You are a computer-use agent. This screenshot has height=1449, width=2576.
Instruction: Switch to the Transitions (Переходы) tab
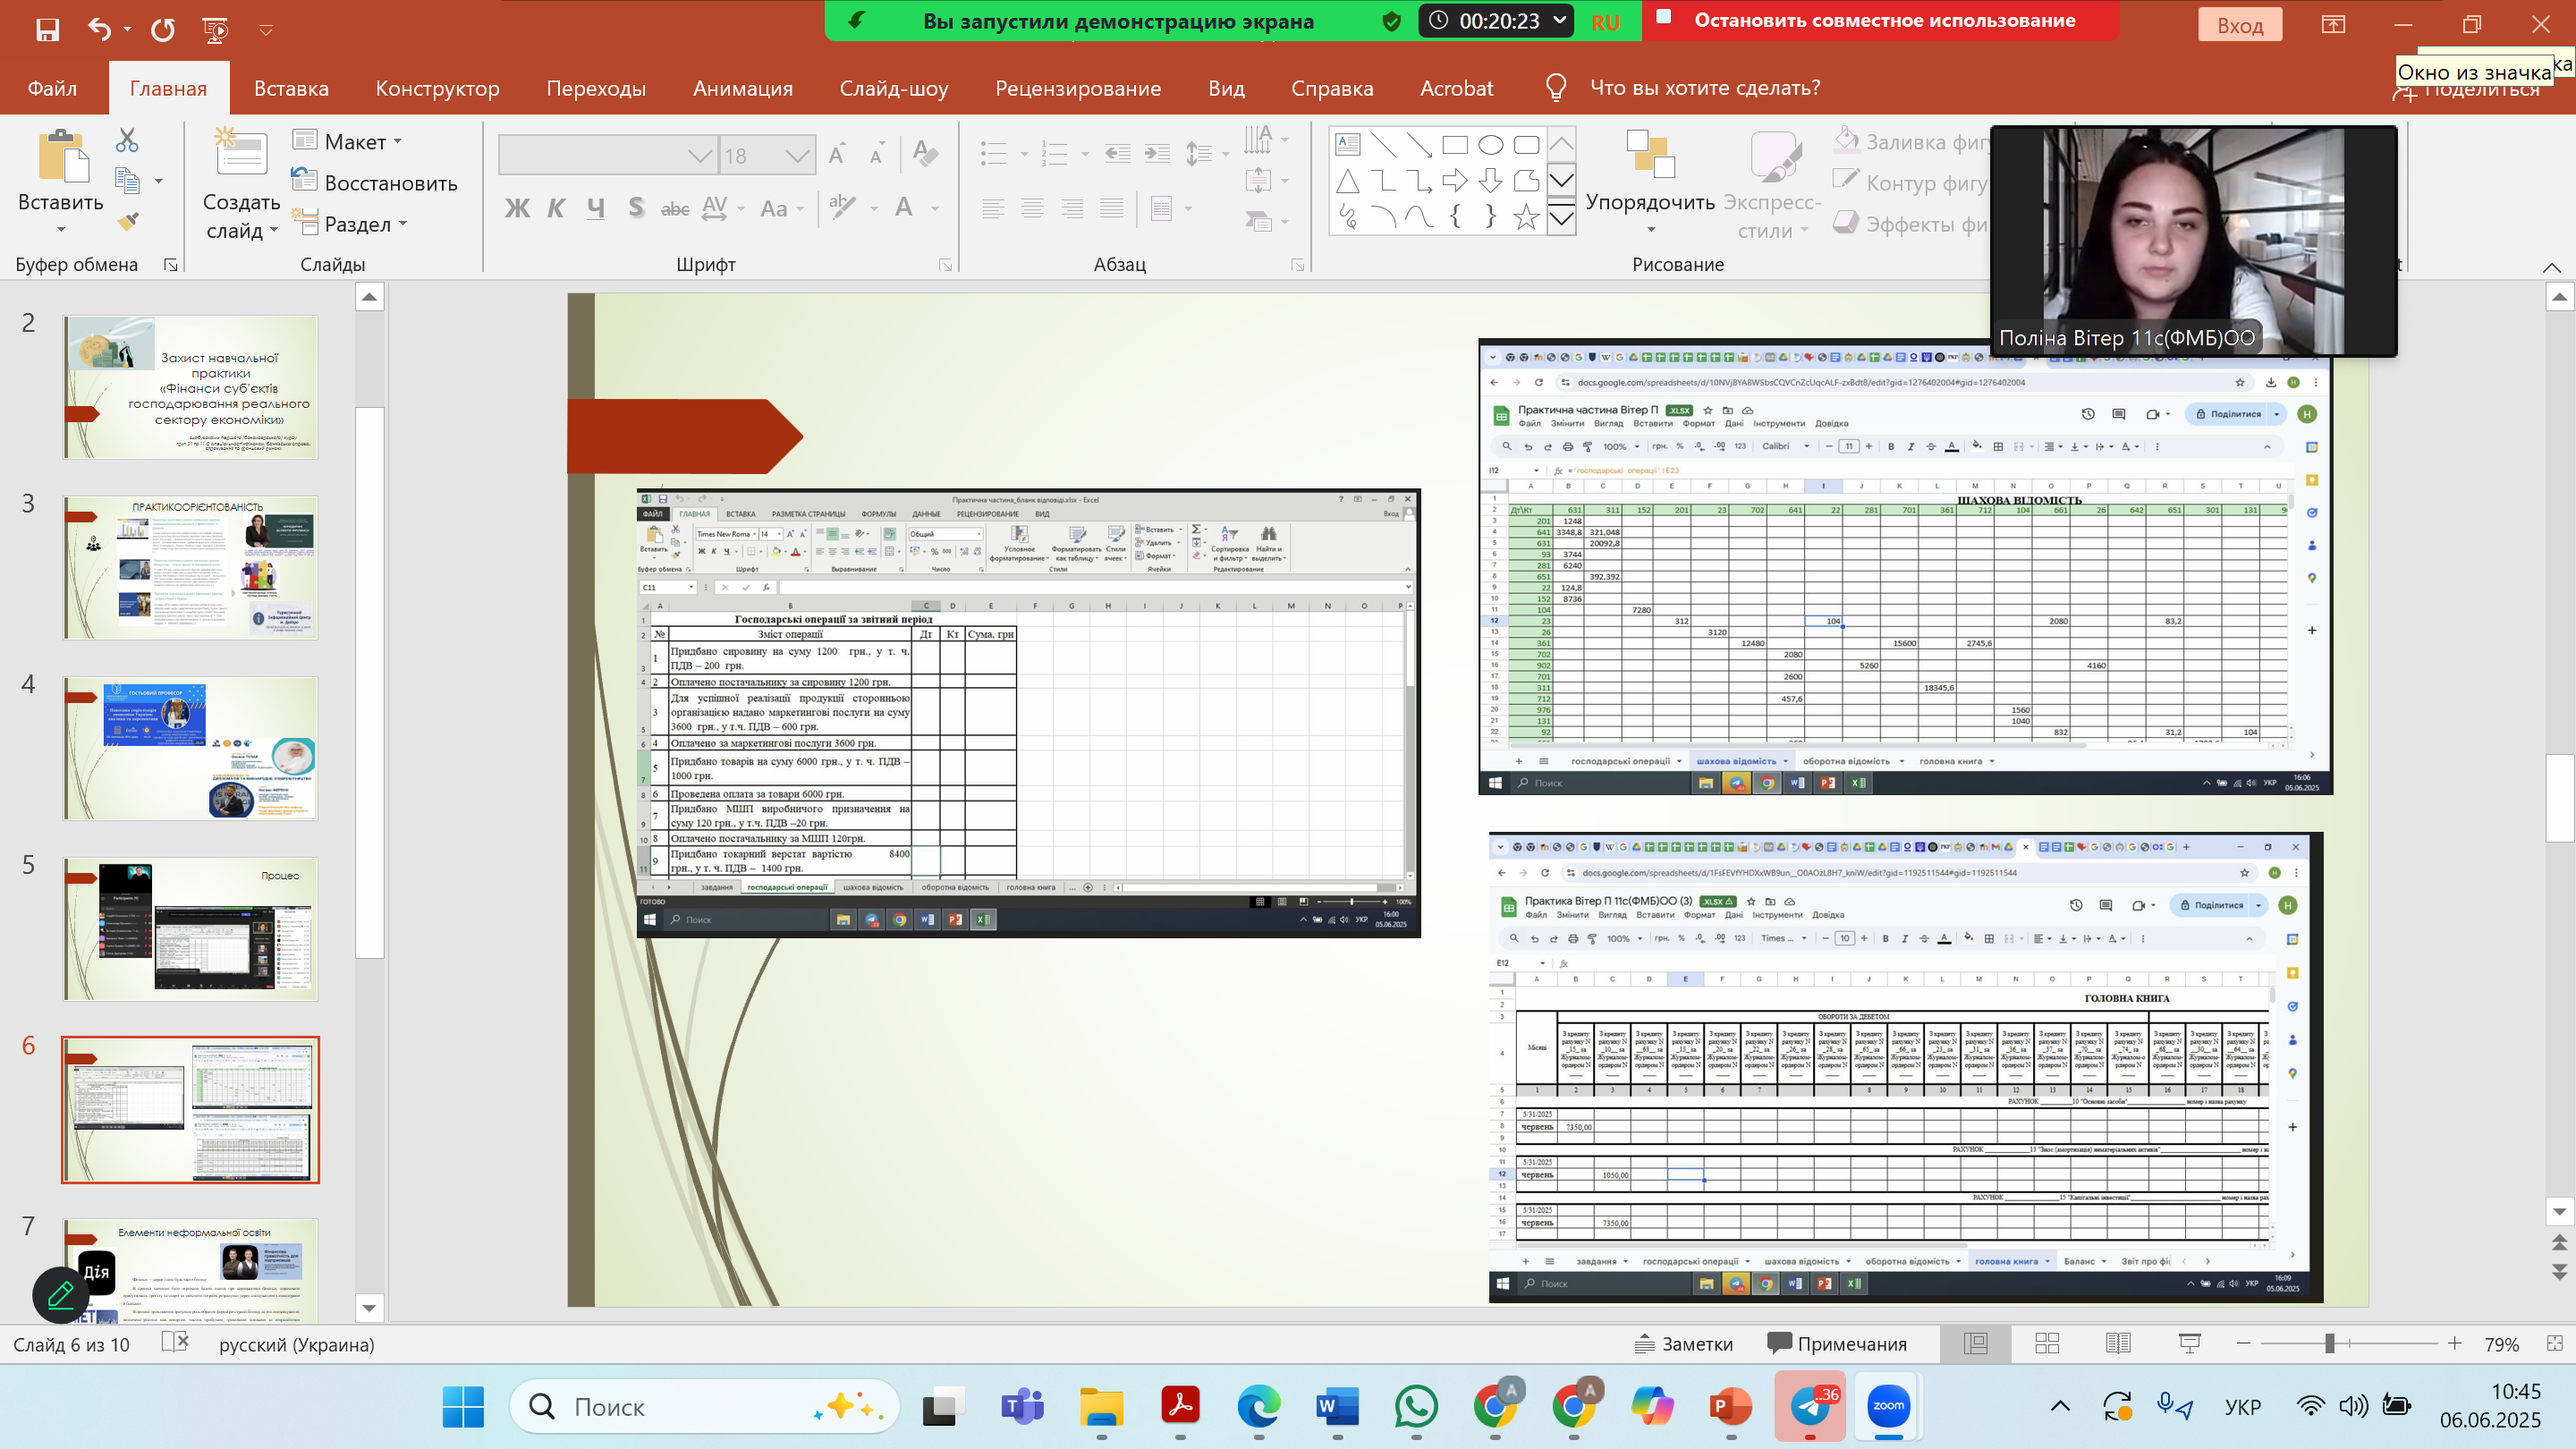(x=596, y=88)
